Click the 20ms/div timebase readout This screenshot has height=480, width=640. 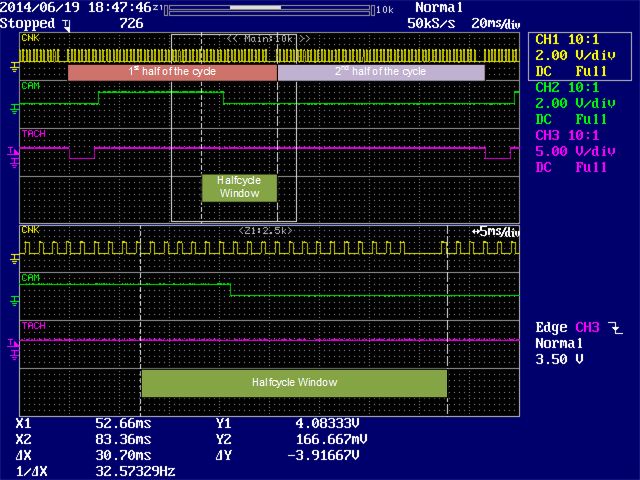pos(496,24)
